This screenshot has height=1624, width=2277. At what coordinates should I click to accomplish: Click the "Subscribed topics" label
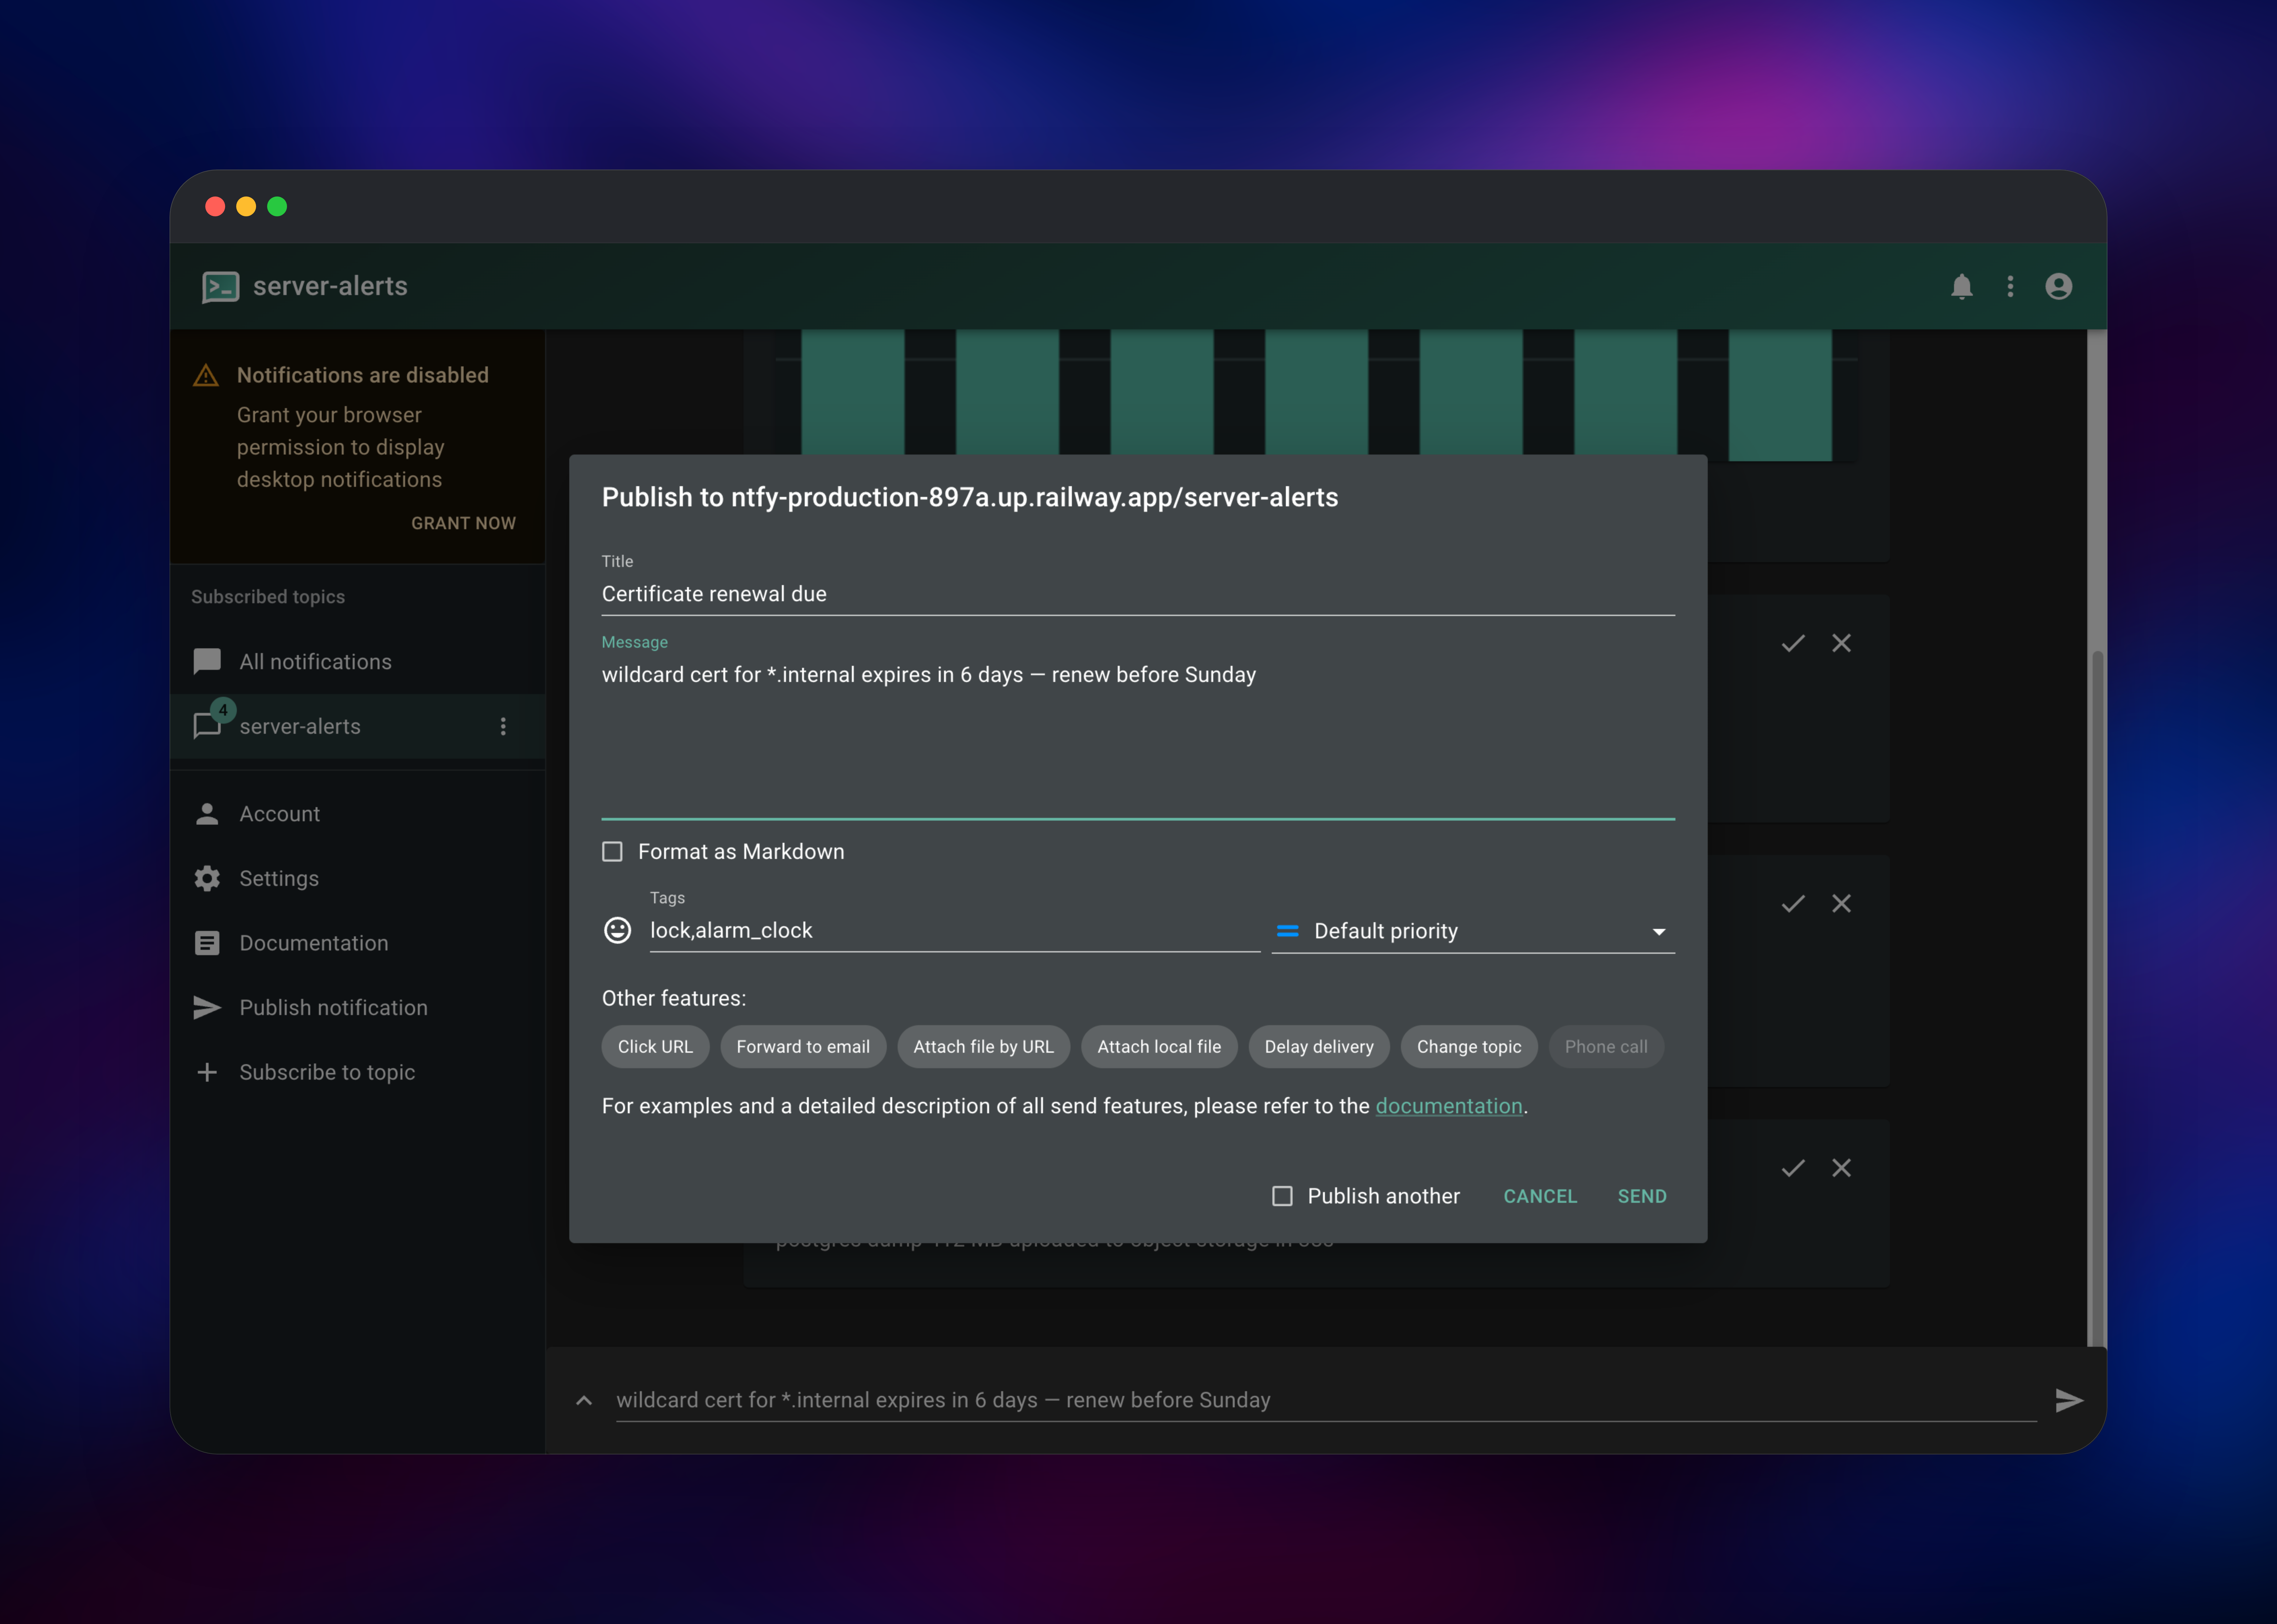tap(268, 597)
